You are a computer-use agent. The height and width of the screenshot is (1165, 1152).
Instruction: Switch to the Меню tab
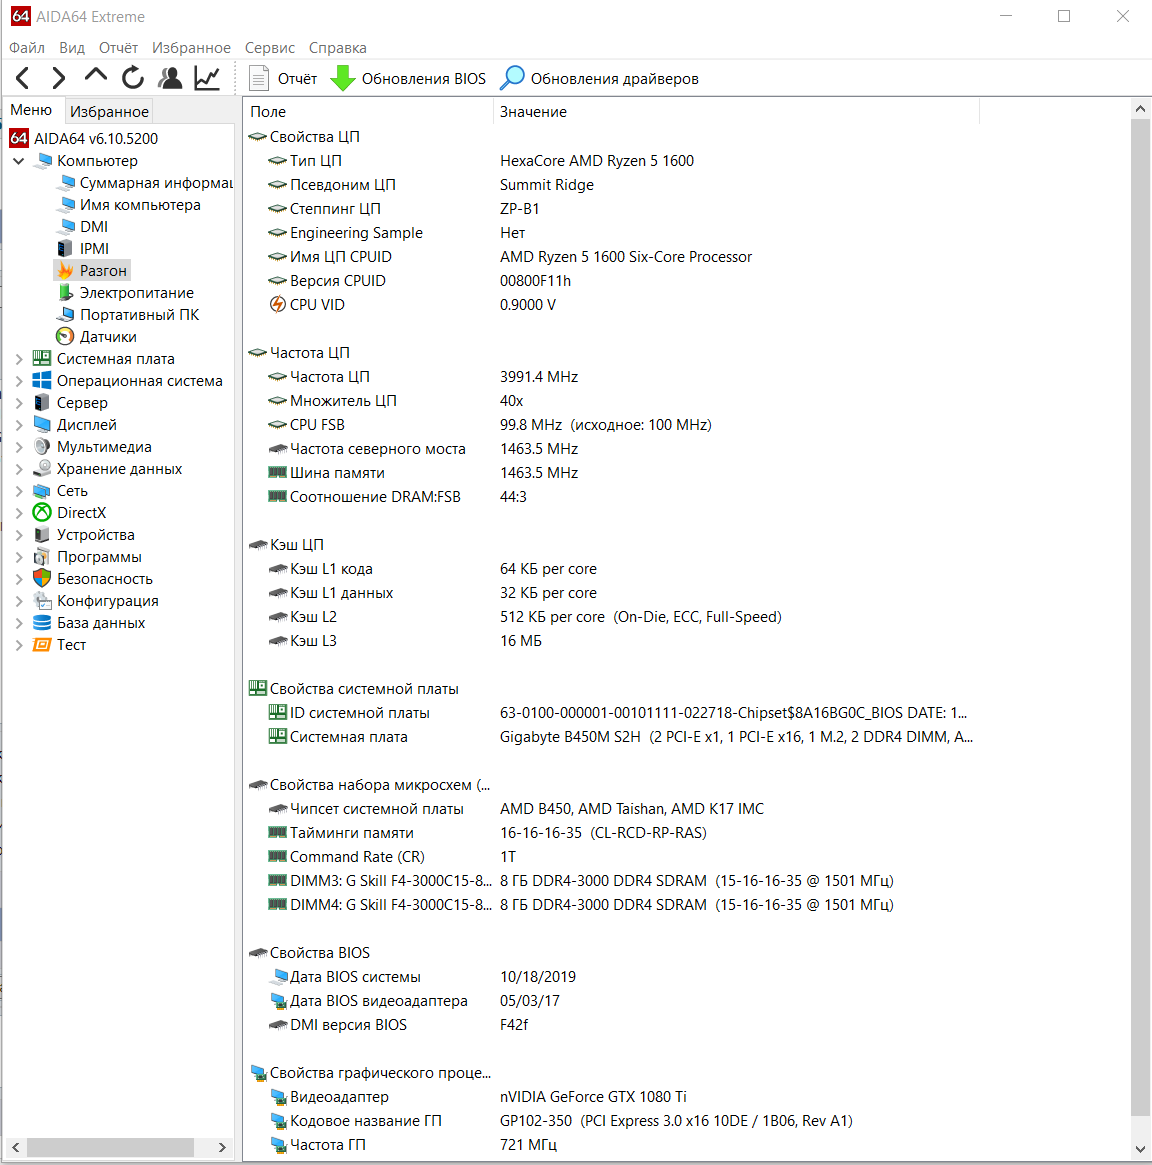tap(31, 110)
